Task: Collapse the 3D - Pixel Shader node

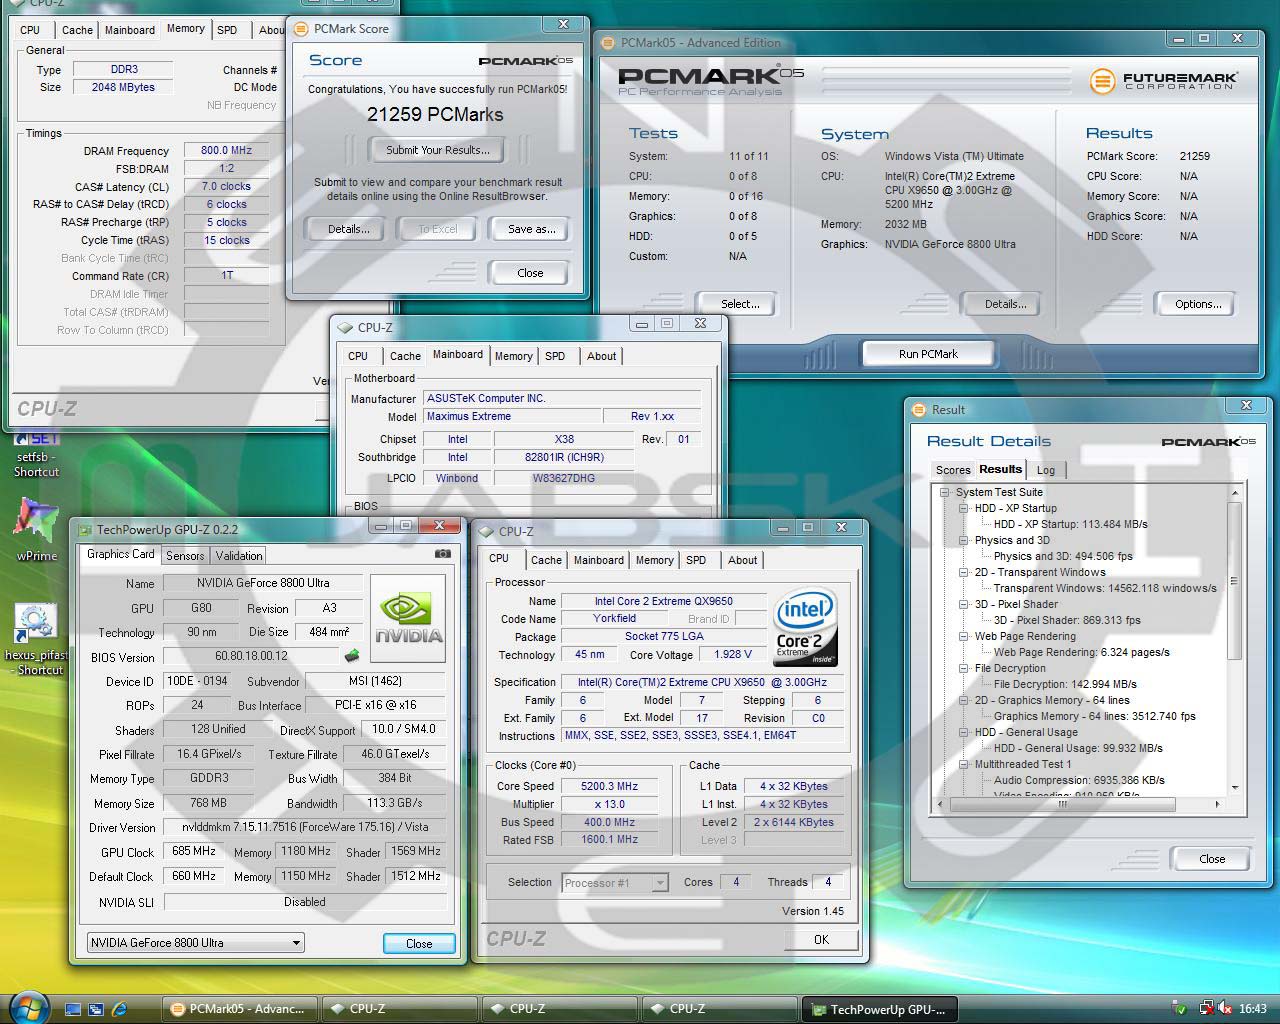Action: [964, 604]
